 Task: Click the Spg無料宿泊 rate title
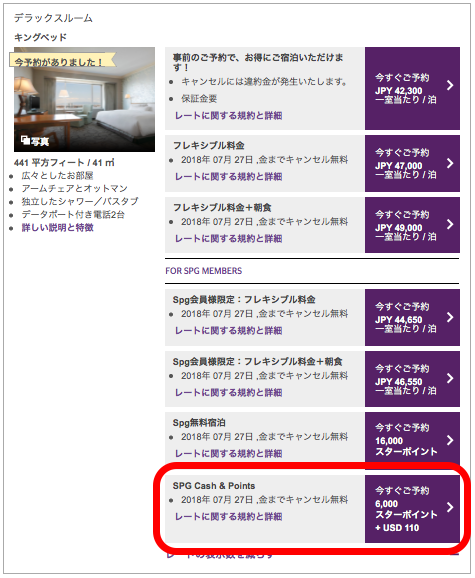(199, 423)
